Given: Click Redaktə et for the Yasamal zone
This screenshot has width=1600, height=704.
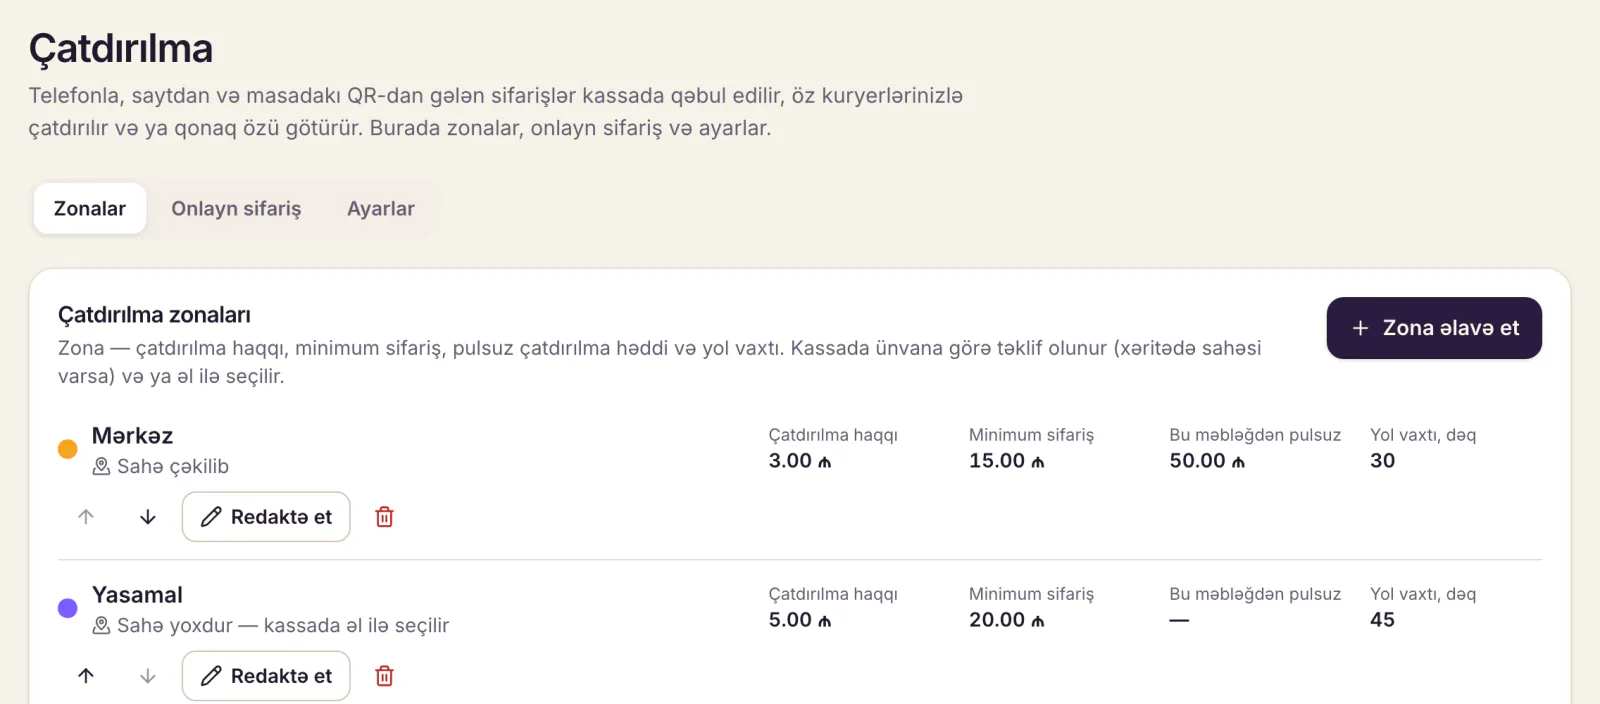Looking at the screenshot, I should (266, 676).
